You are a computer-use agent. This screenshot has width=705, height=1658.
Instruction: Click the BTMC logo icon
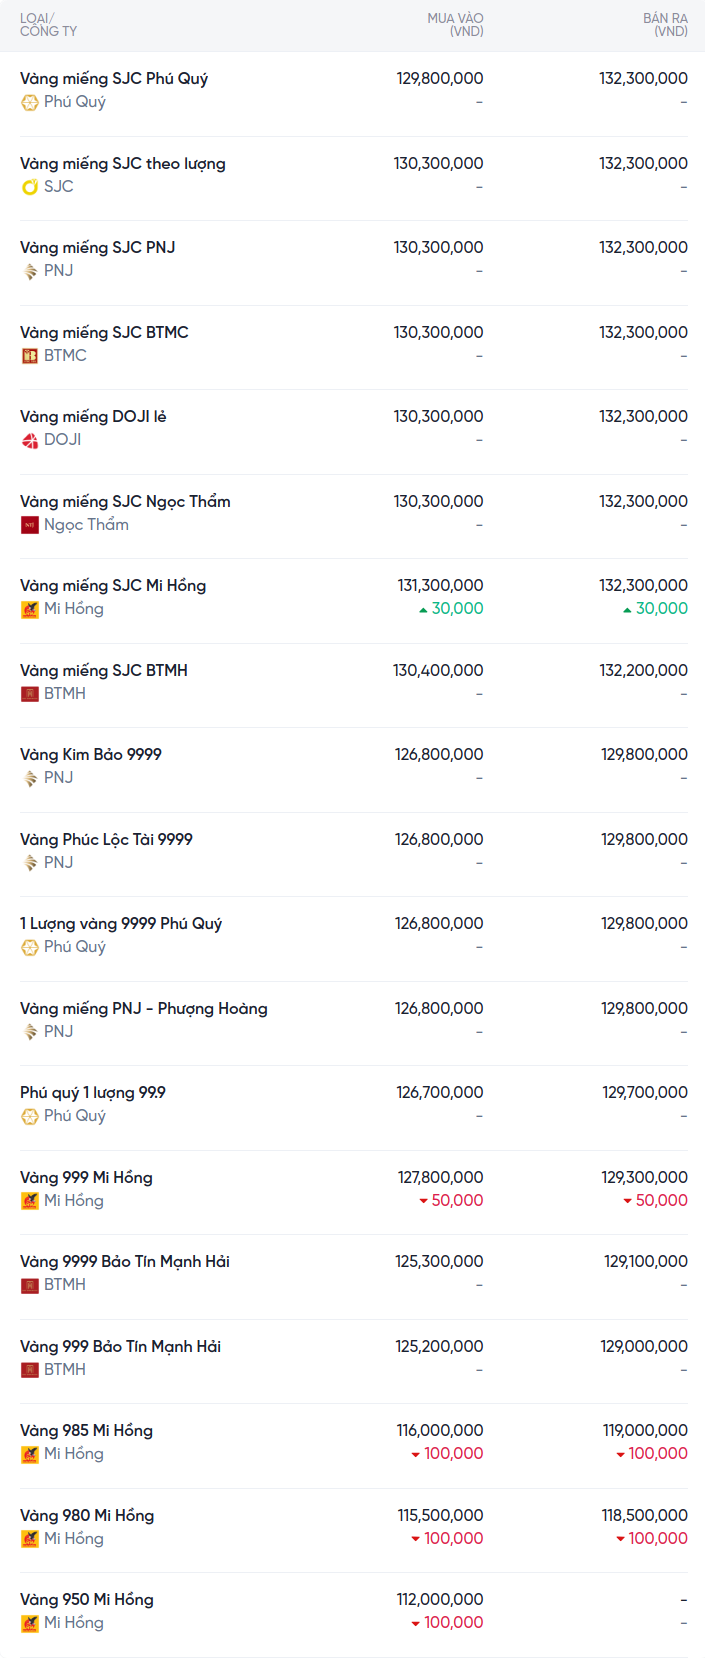[30, 356]
